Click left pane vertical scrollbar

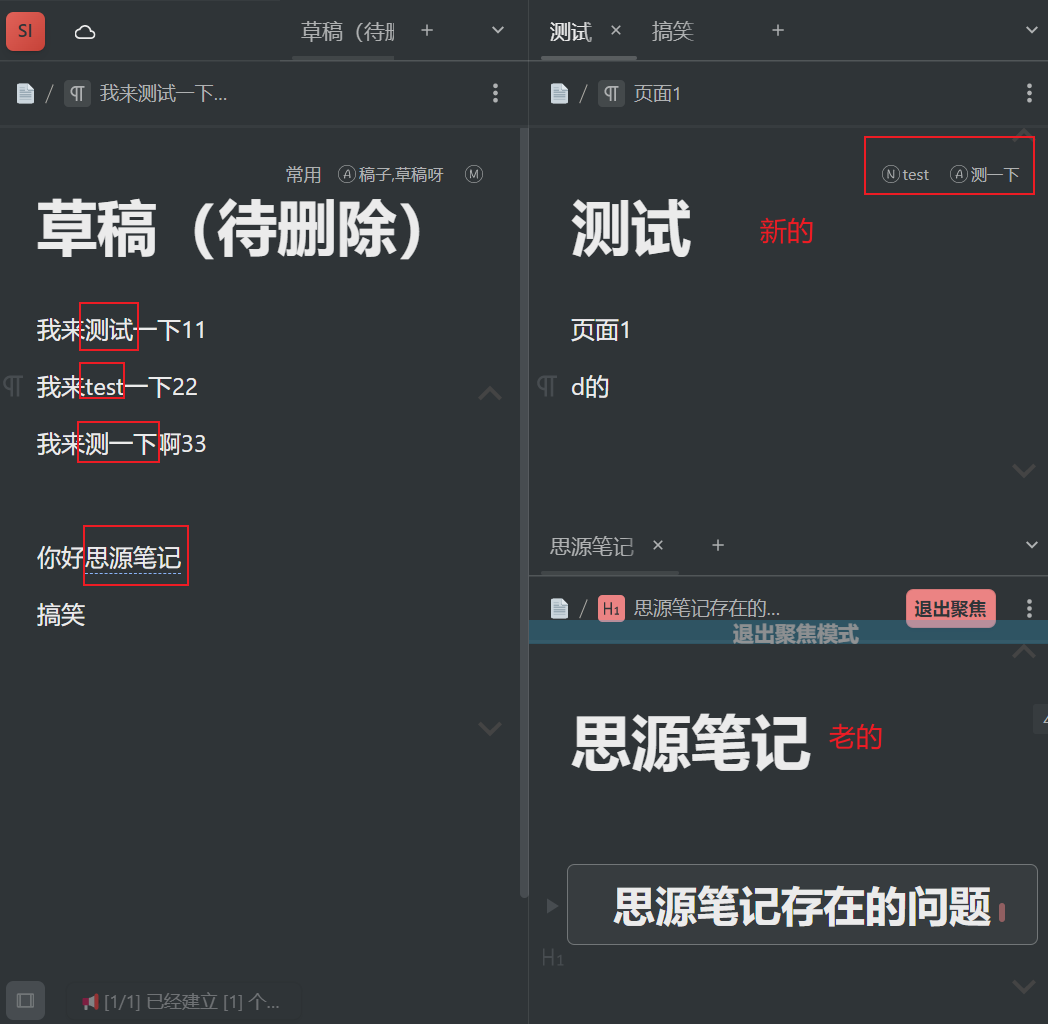524,512
